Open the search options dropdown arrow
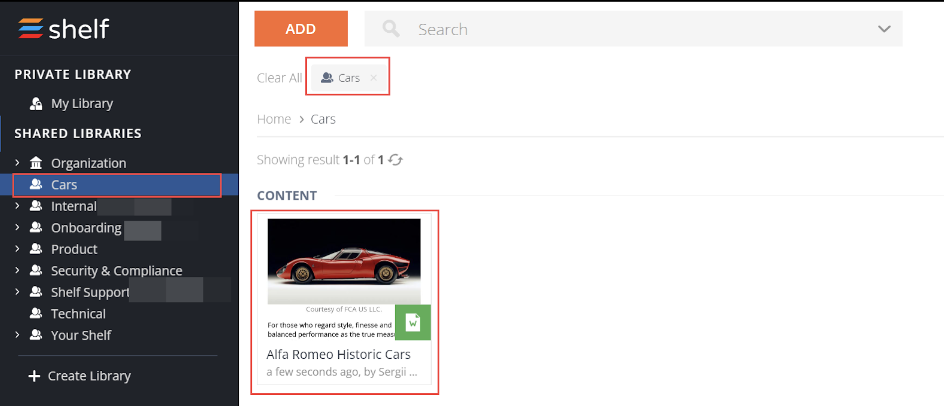 pos(884,29)
